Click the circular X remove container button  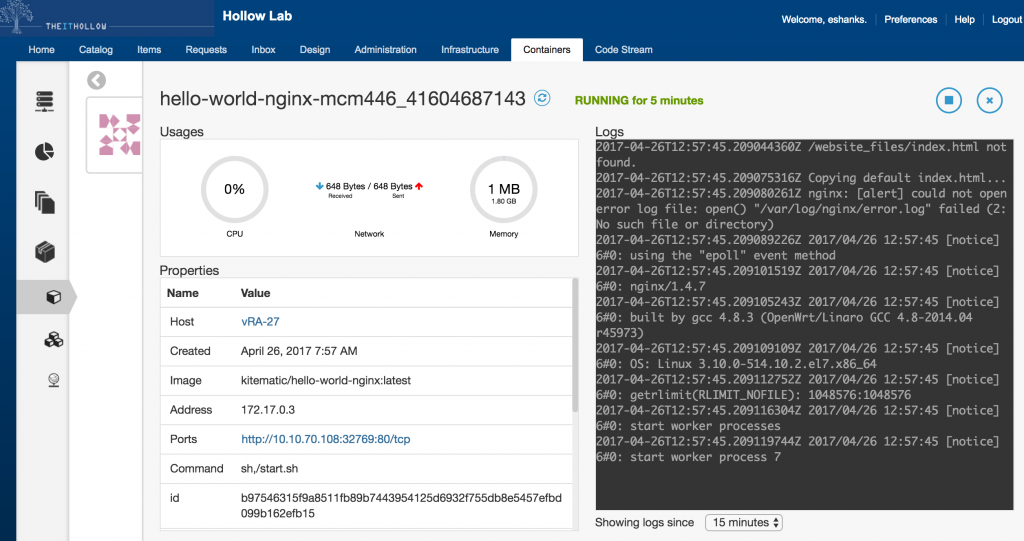(x=989, y=100)
